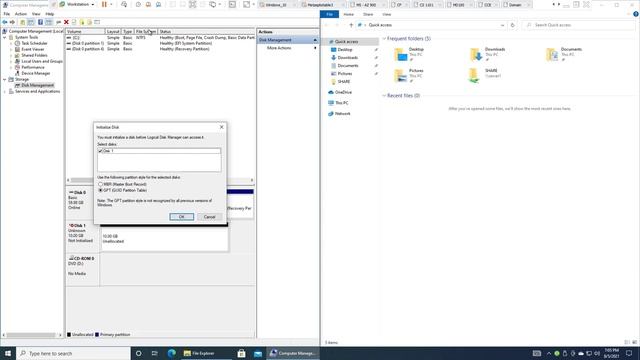Select Local Users and Groups node

(x=42, y=61)
